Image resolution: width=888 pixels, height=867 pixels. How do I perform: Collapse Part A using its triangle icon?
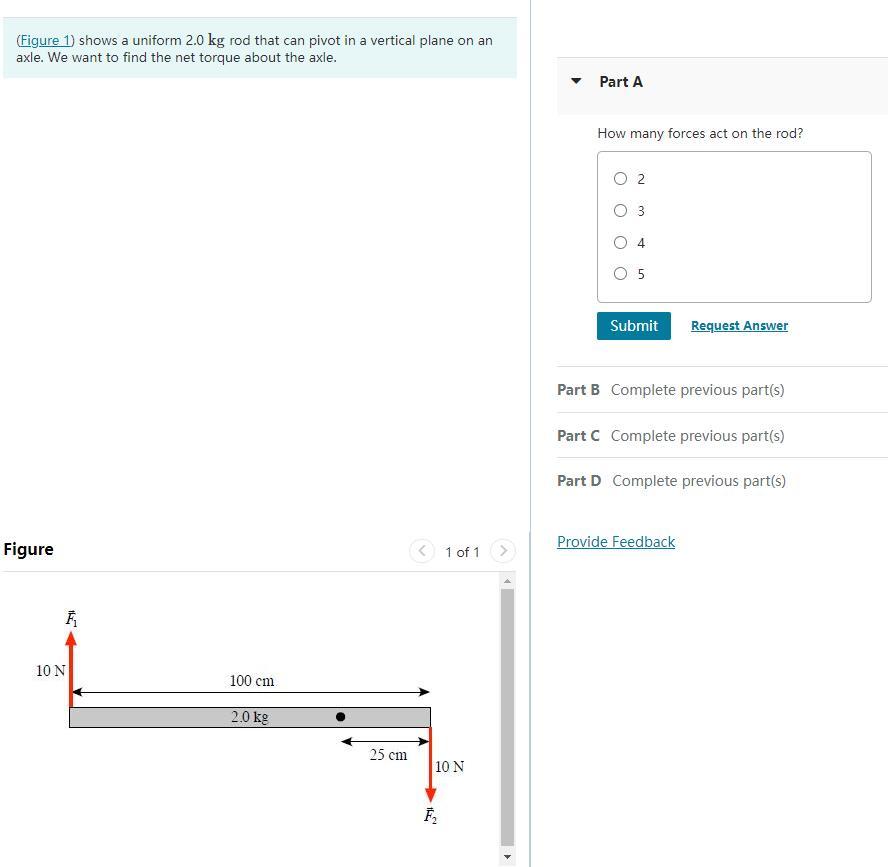575,81
